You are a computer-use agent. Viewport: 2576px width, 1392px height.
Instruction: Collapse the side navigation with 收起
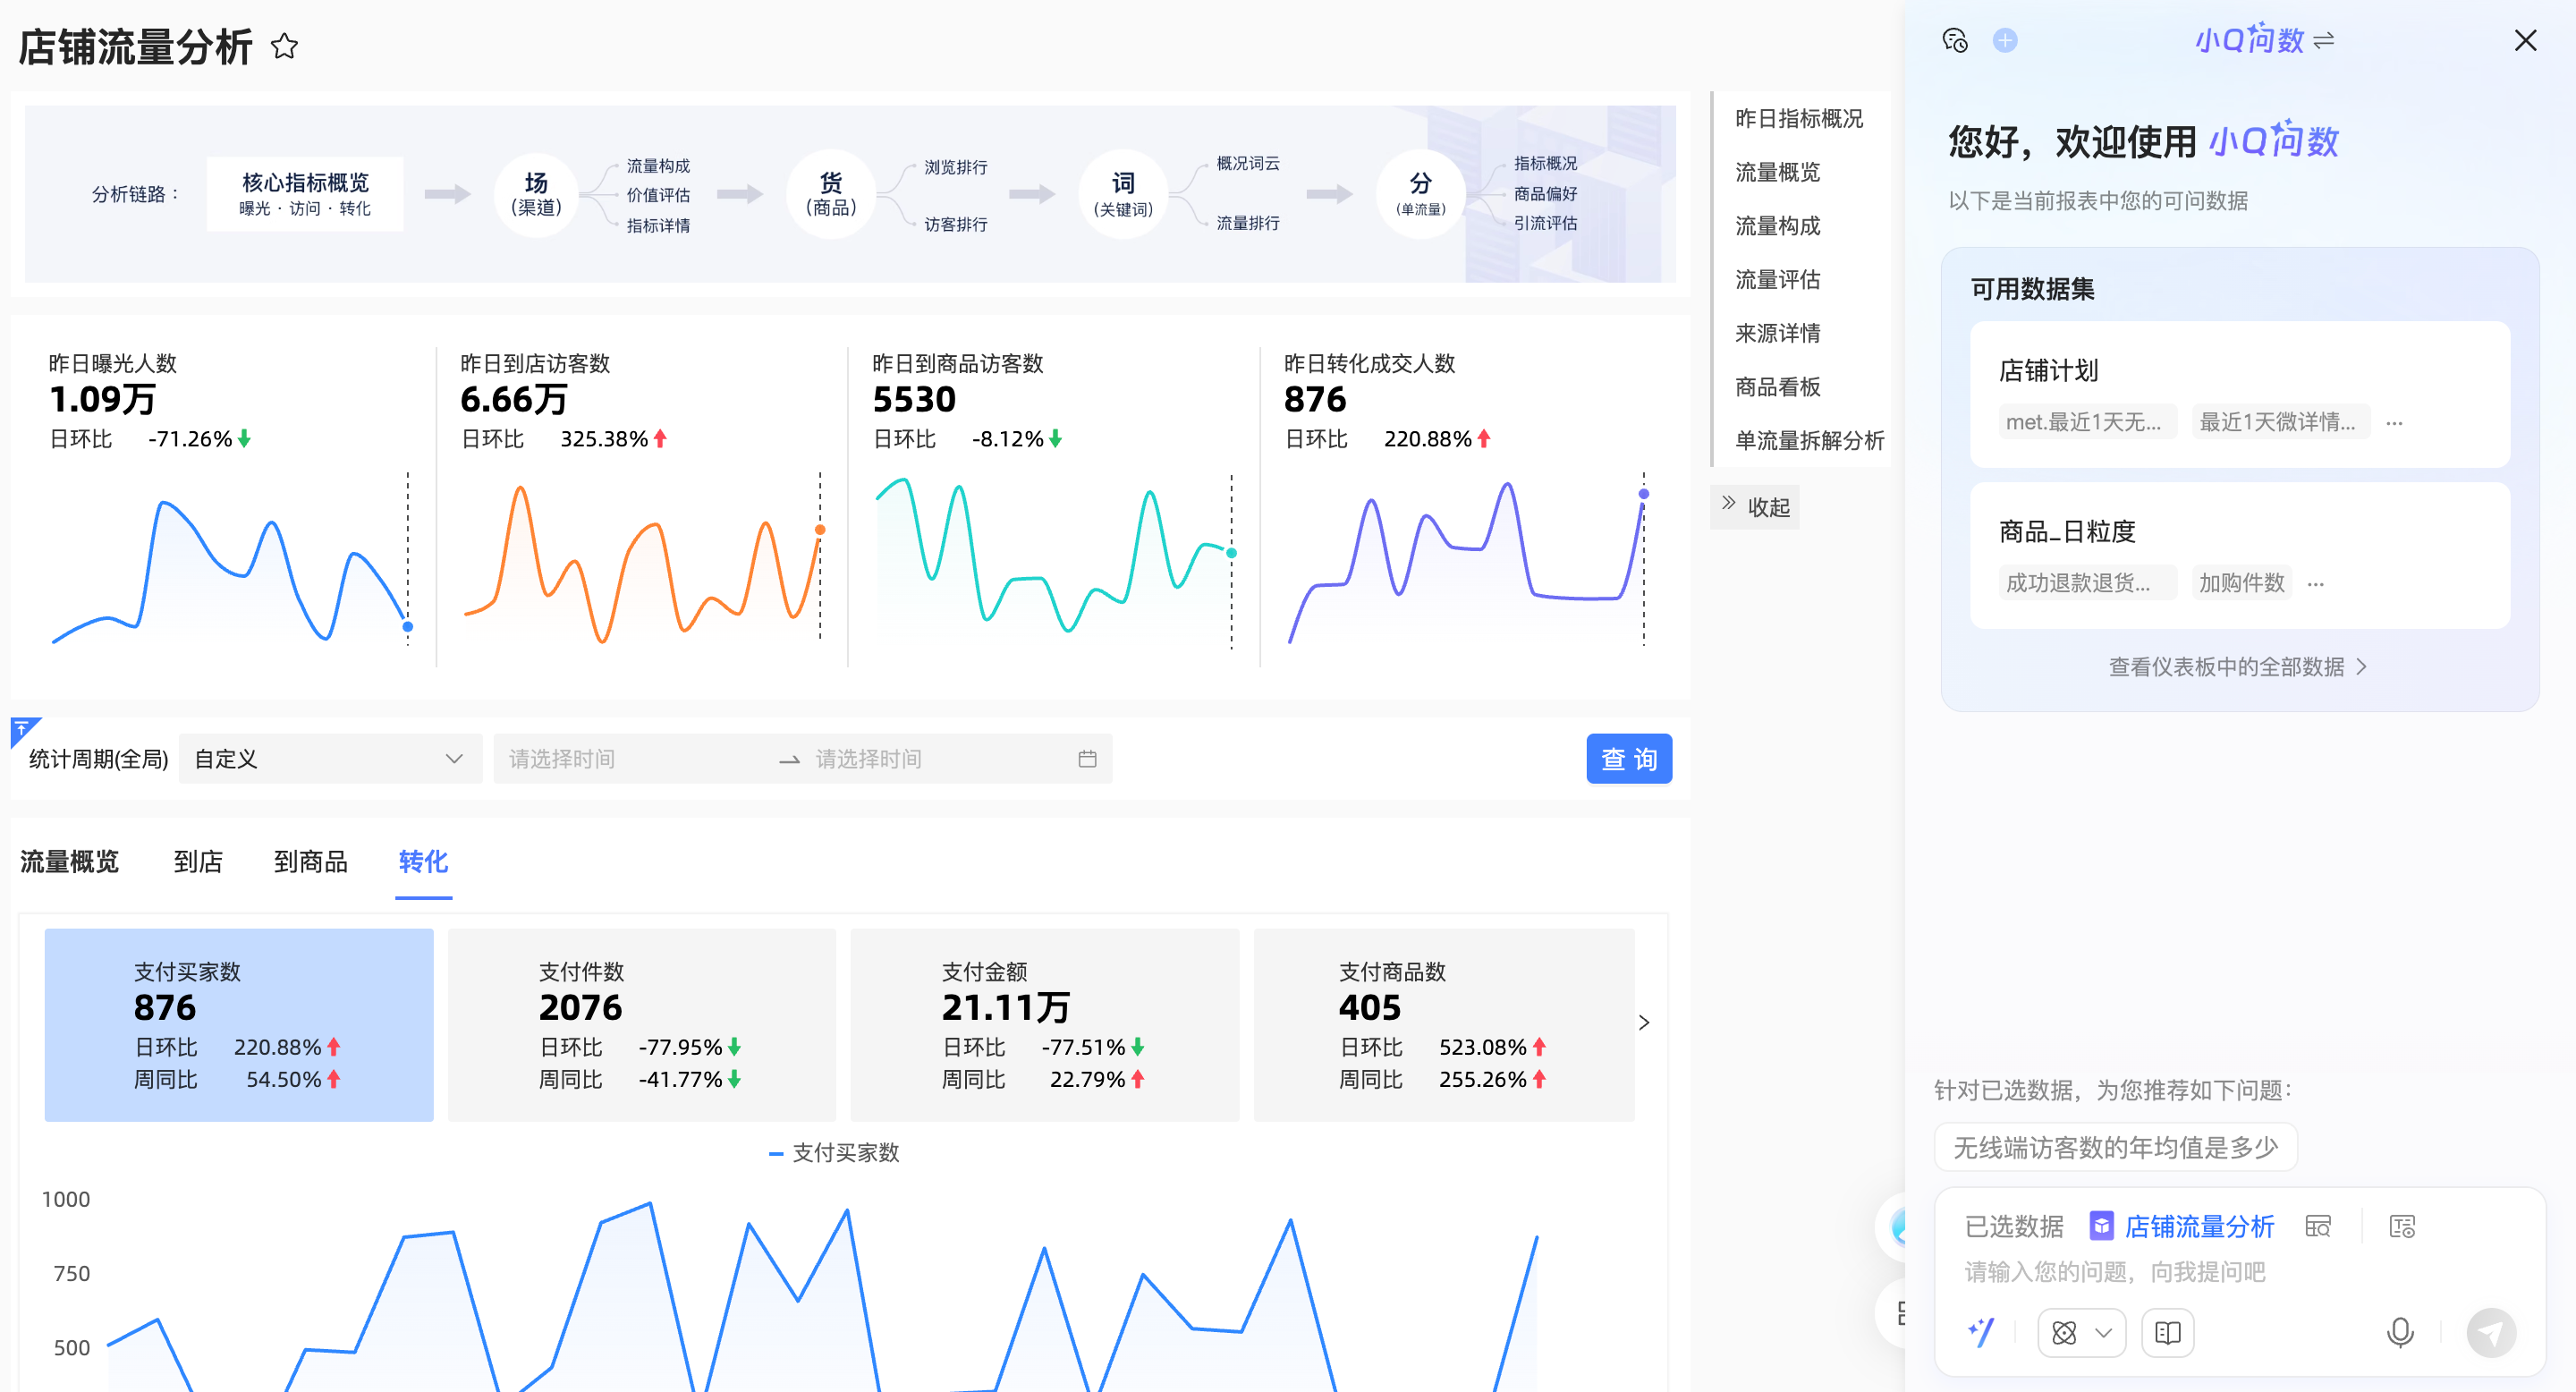(x=1756, y=507)
